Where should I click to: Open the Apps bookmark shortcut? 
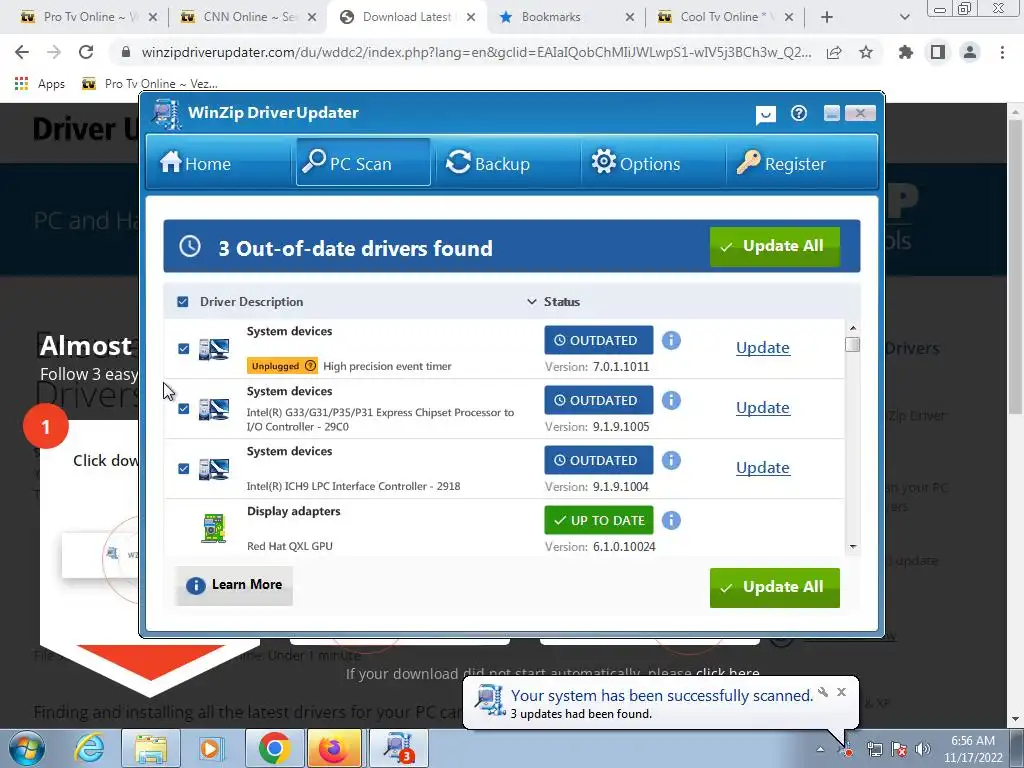pyautogui.click(x=40, y=84)
